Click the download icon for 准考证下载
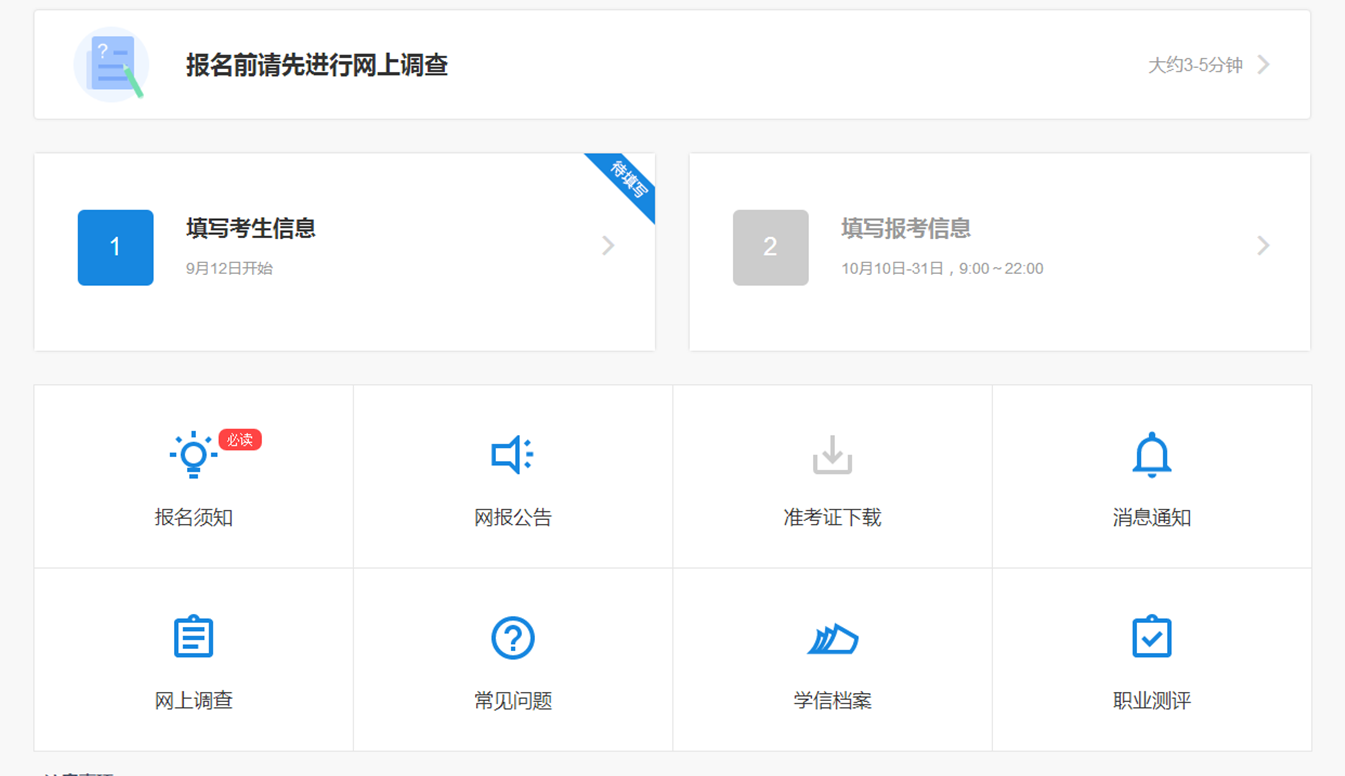Screen dimensions: 1345x776 (x=832, y=455)
